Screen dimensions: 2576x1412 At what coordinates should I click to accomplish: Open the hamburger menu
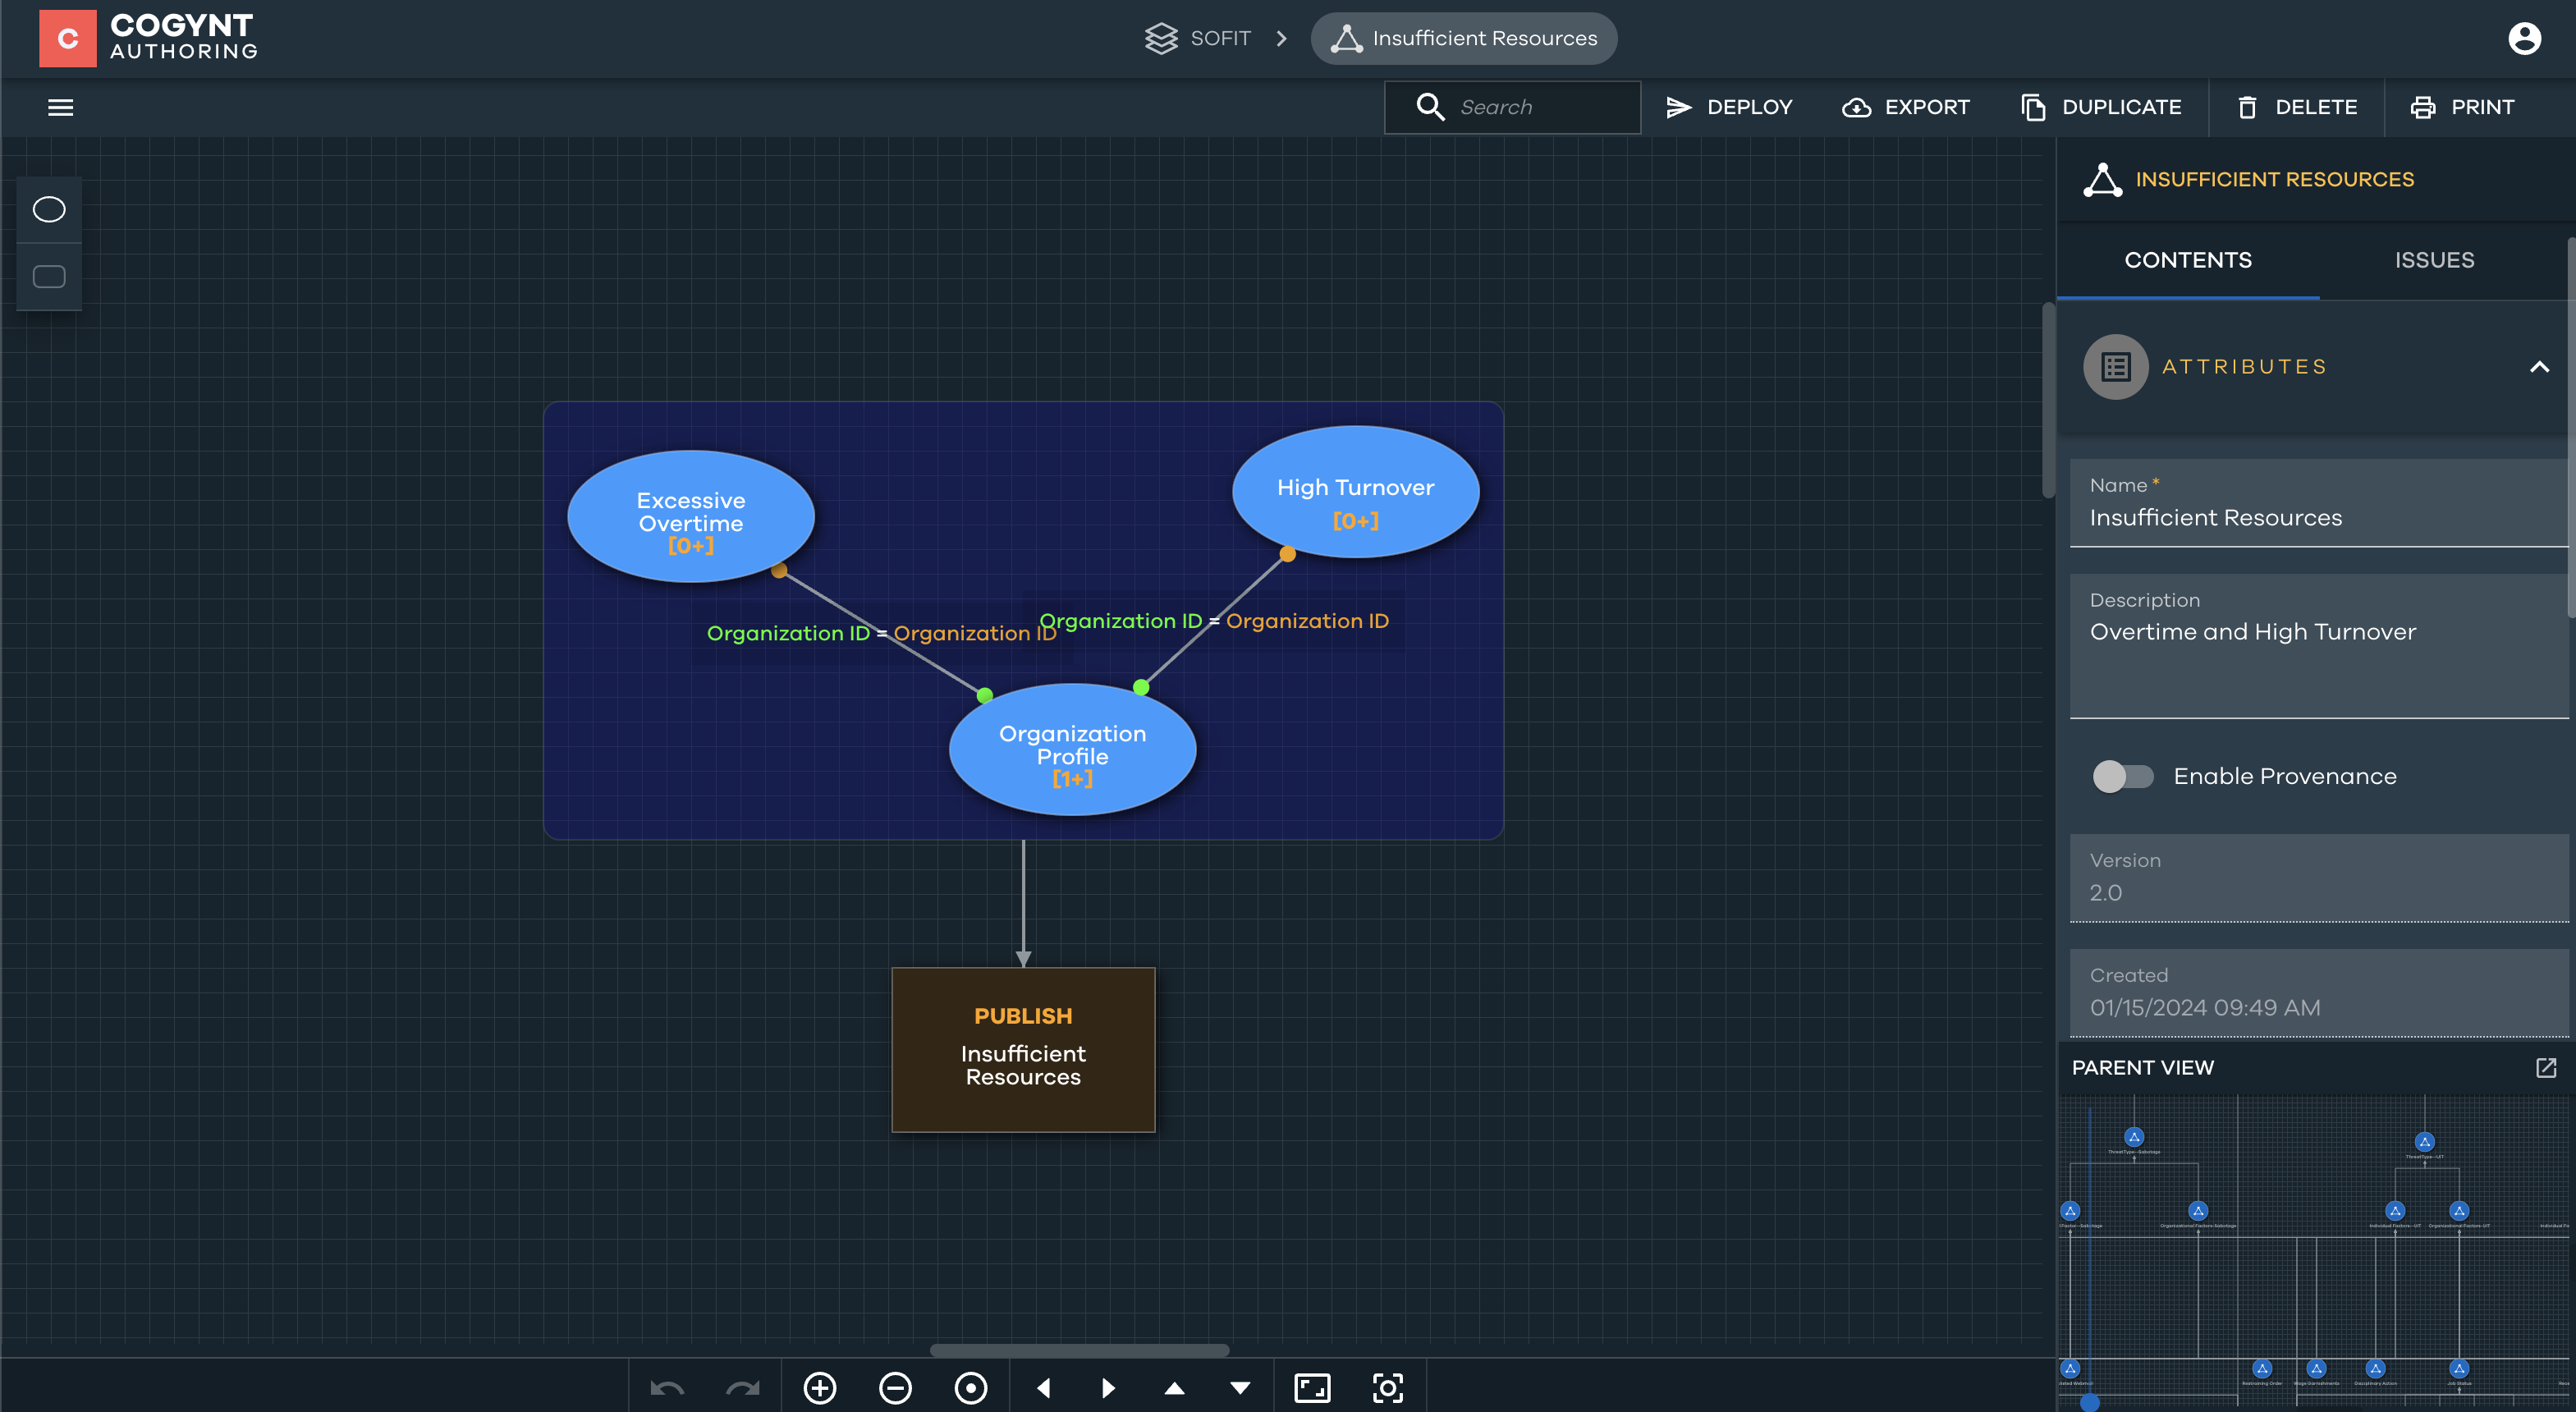60,107
